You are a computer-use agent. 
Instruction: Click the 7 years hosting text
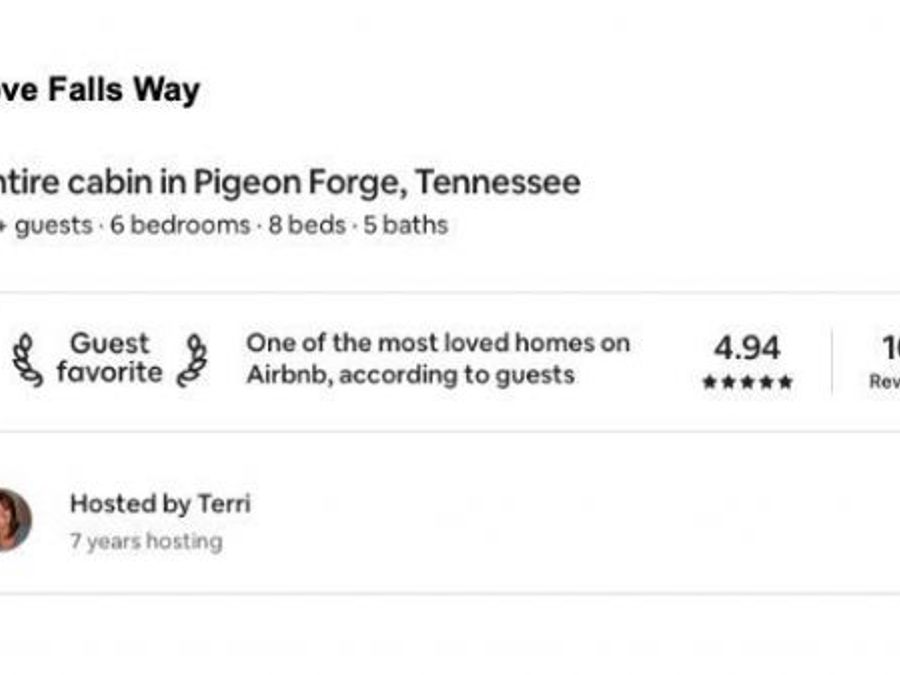[146, 541]
